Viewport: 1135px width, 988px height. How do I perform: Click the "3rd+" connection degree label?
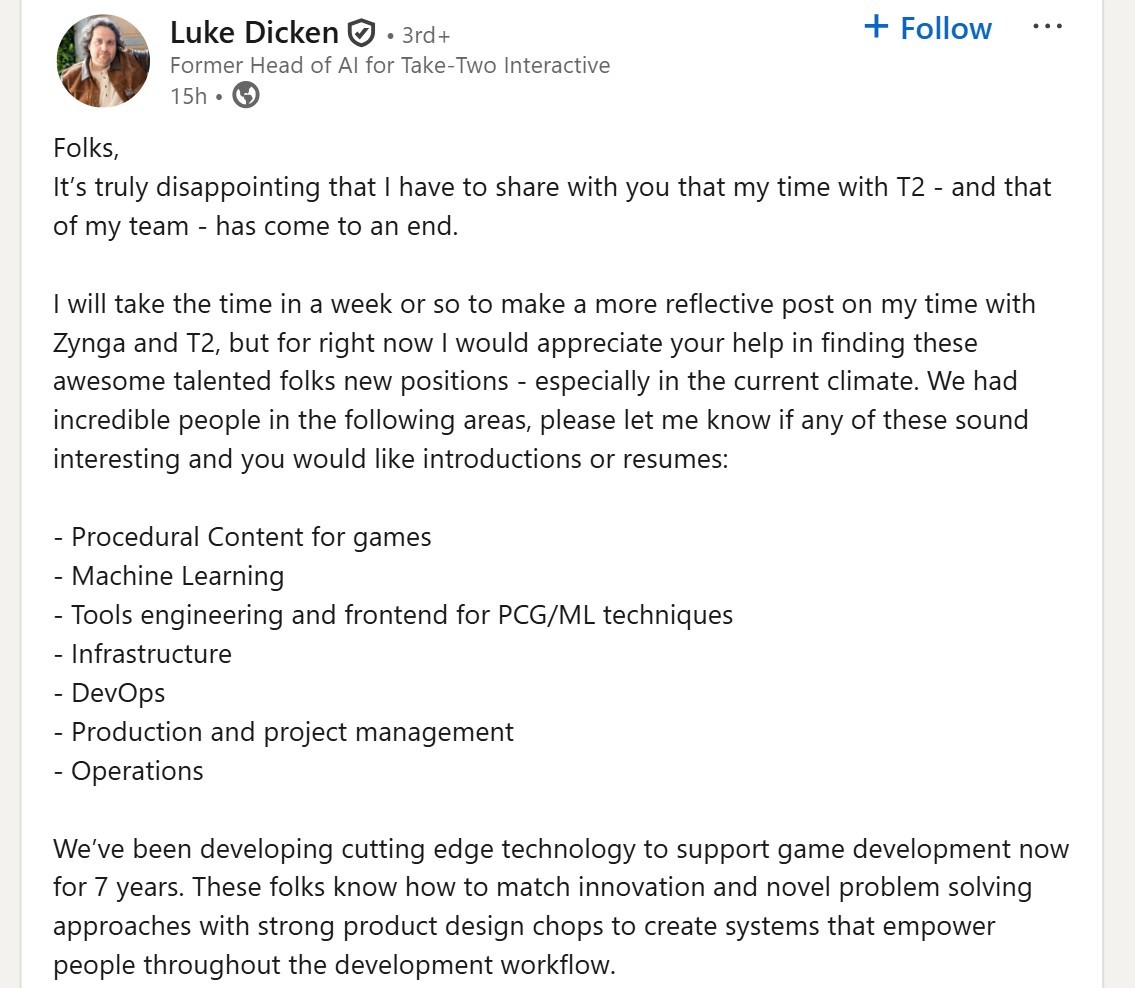point(426,36)
